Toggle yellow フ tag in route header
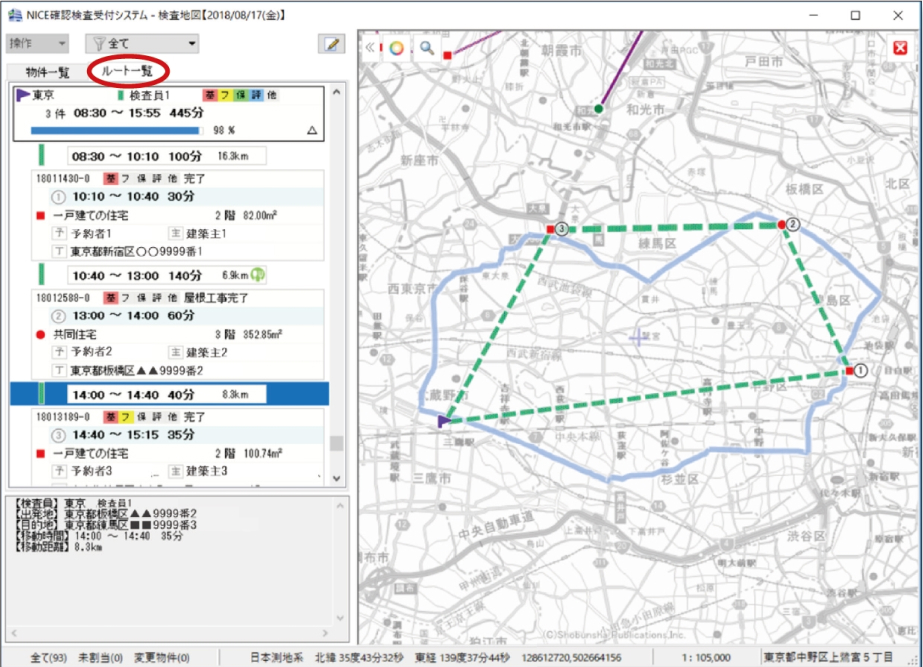923x667 pixels. pos(225,95)
